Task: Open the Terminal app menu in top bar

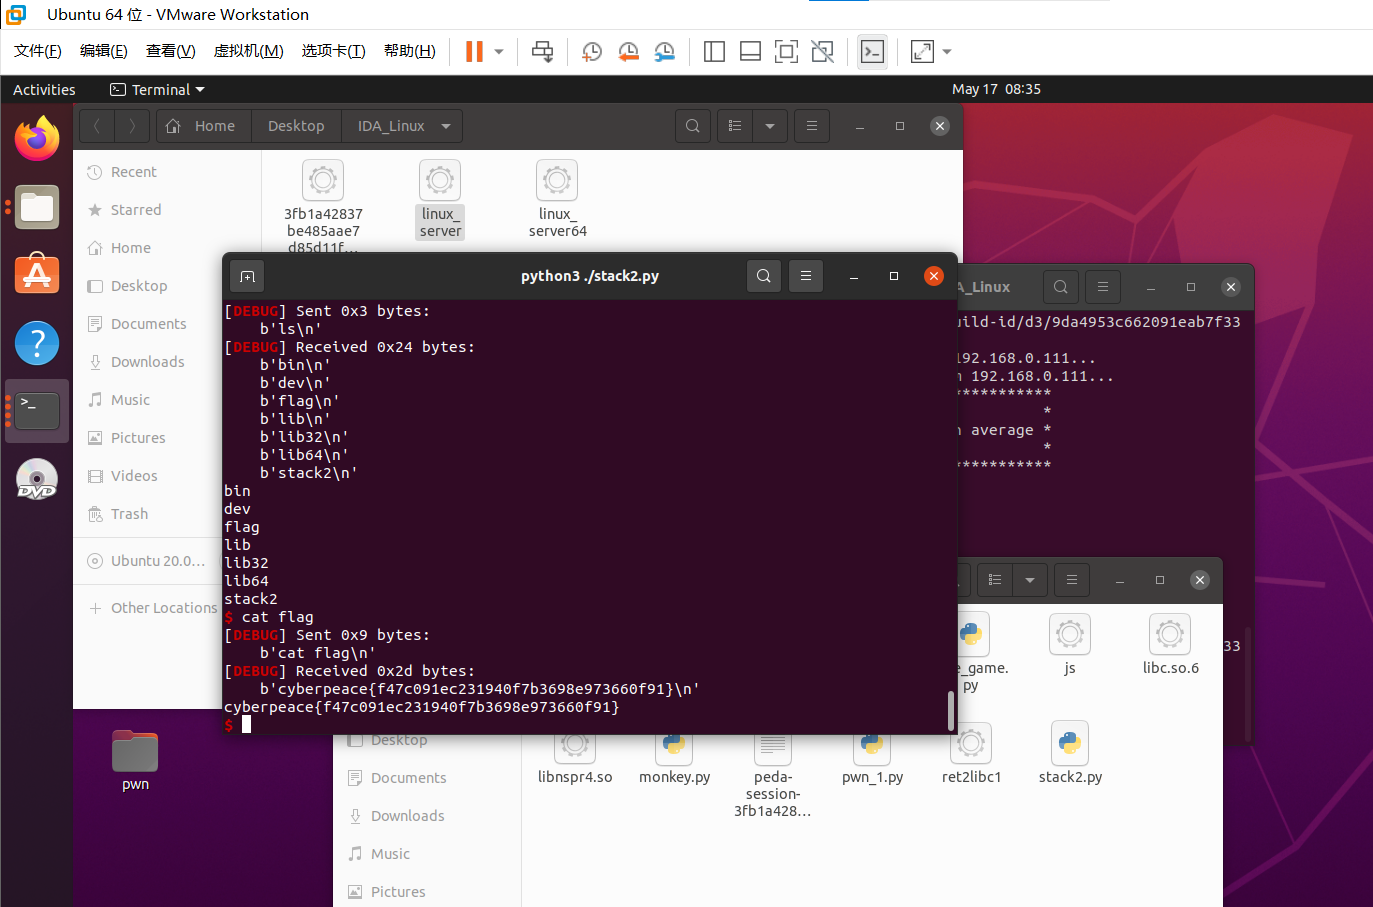Action: [x=157, y=89]
